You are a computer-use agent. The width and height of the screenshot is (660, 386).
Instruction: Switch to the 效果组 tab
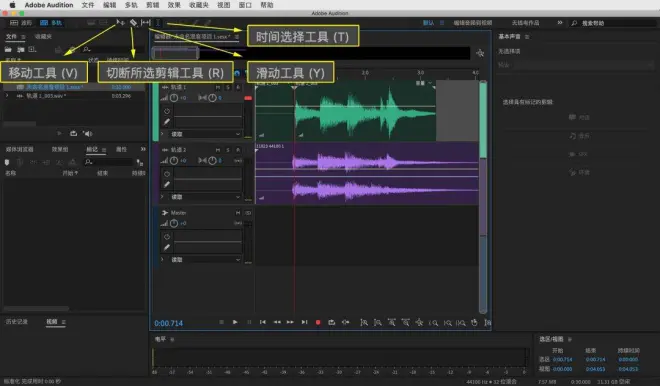(60, 149)
